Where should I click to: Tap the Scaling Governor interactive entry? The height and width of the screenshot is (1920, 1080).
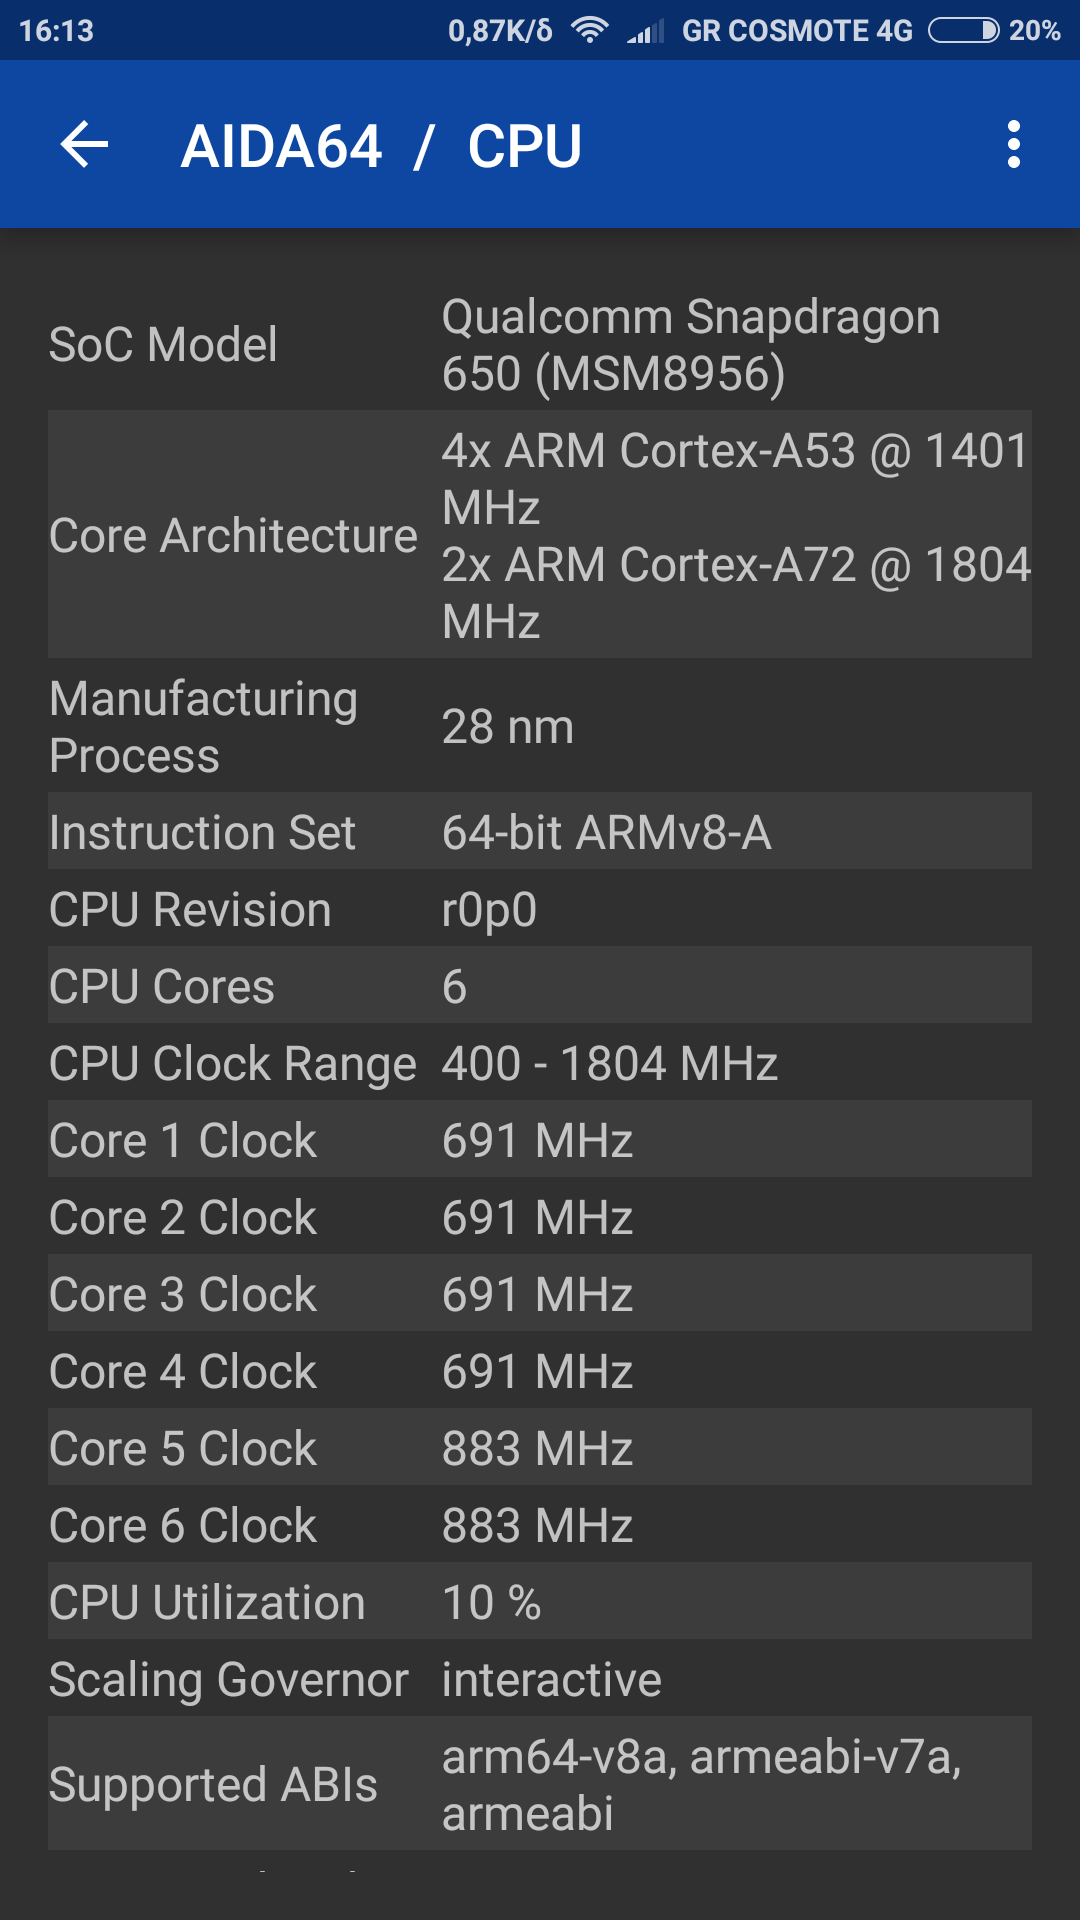(540, 1679)
